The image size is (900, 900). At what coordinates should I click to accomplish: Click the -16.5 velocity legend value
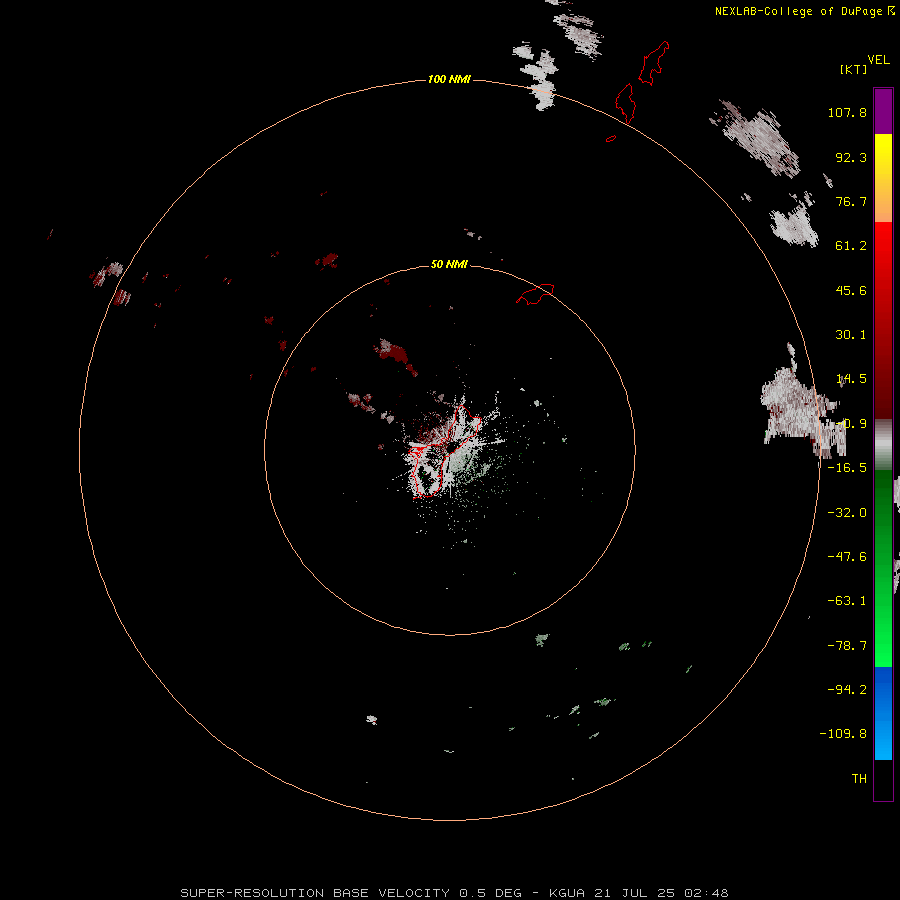click(847, 468)
